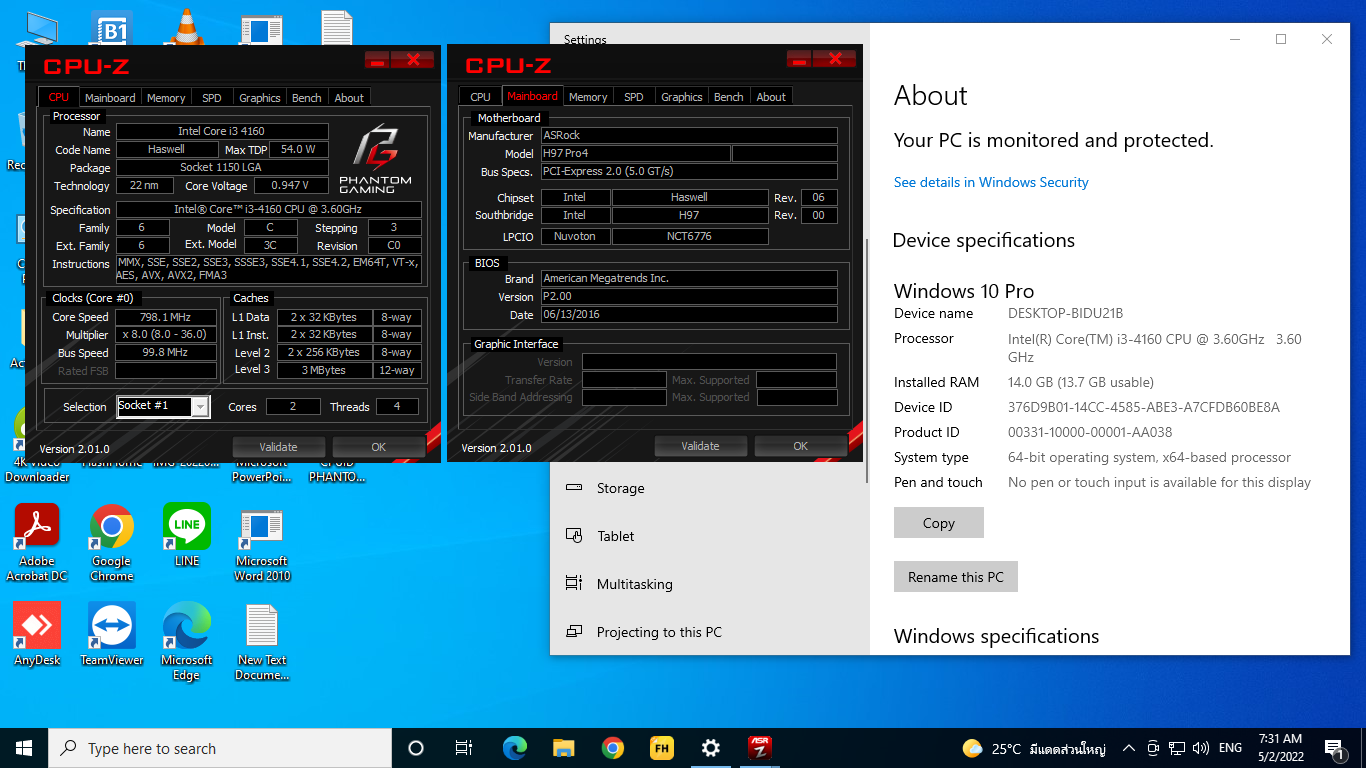This screenshot has width=1366, height=768.
Task: Select the Microsoft Word 2010 desktop icon
Action: click(262, 542)
